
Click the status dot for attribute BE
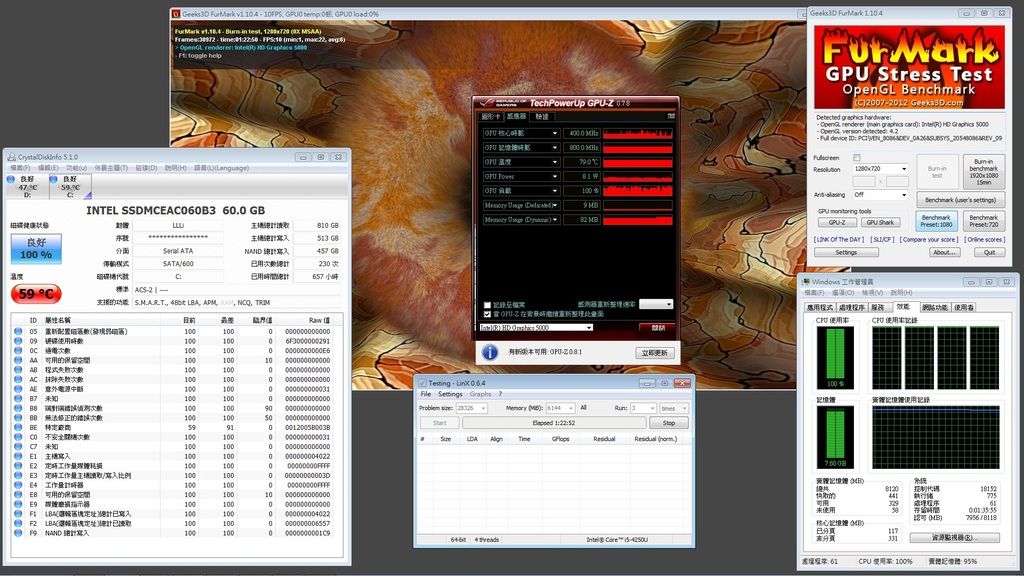[x=18, y=427]
